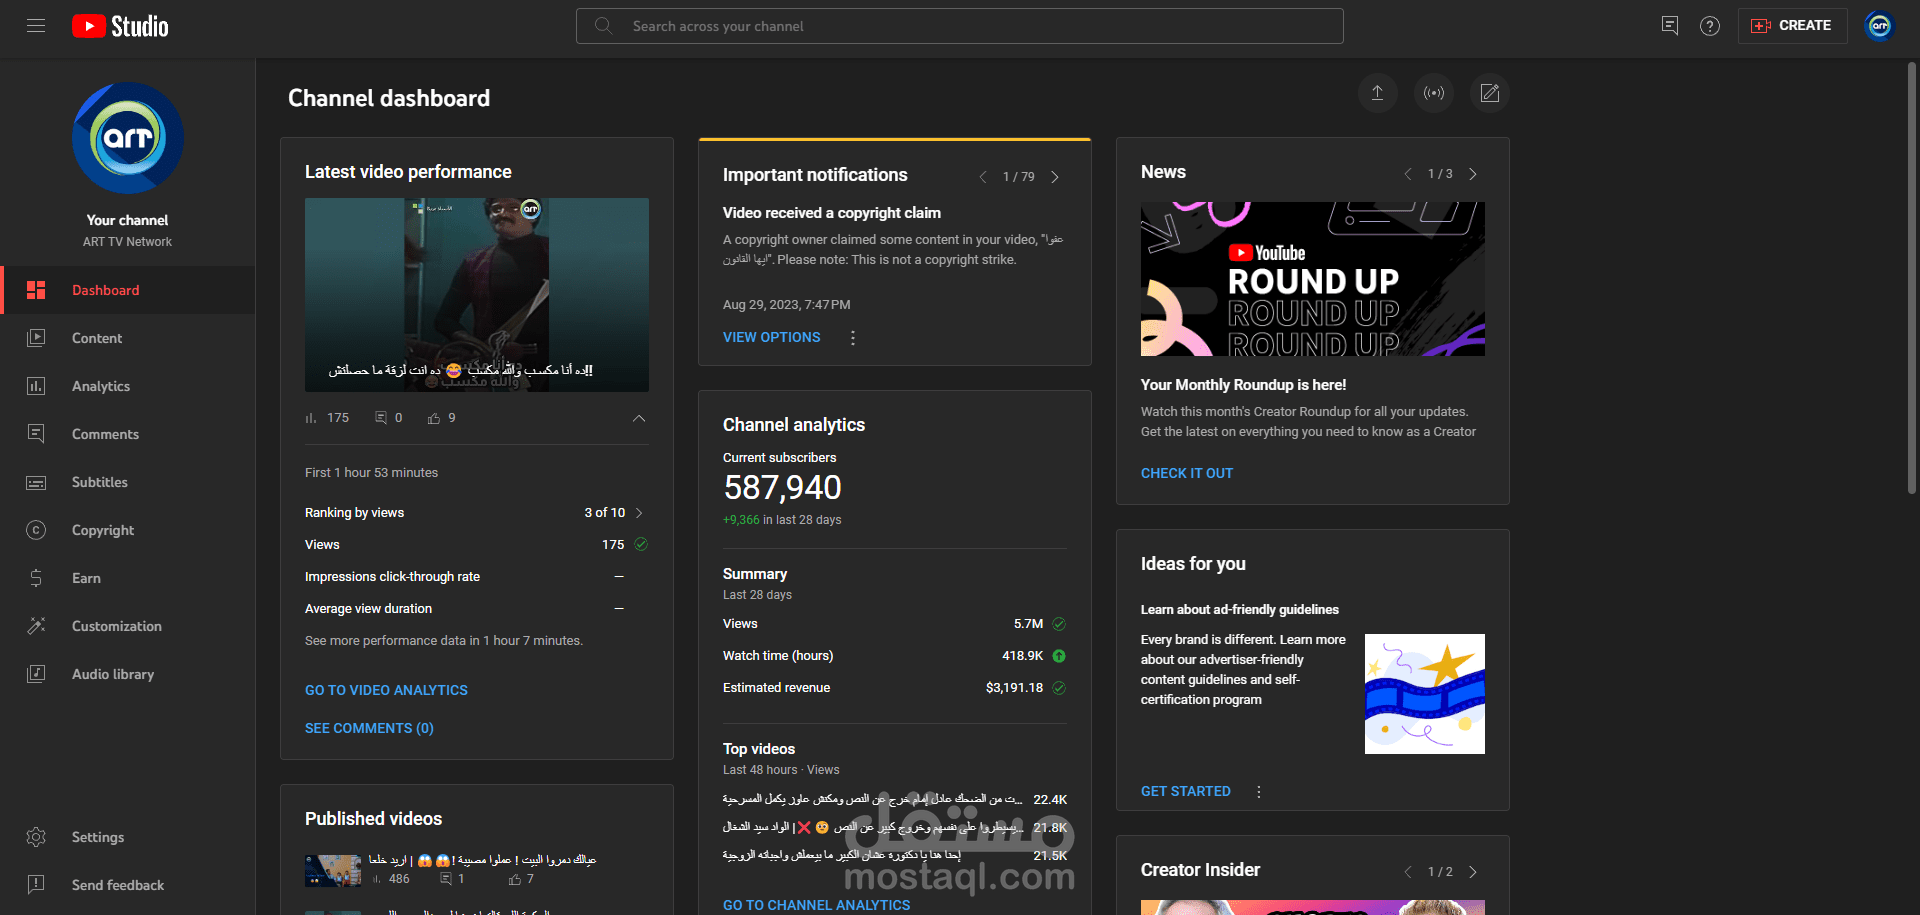Click GO TO VIDEO ANALYTICS link
Image resolution: width=1920 pixels, height=915 pixels.
[386, 690]
